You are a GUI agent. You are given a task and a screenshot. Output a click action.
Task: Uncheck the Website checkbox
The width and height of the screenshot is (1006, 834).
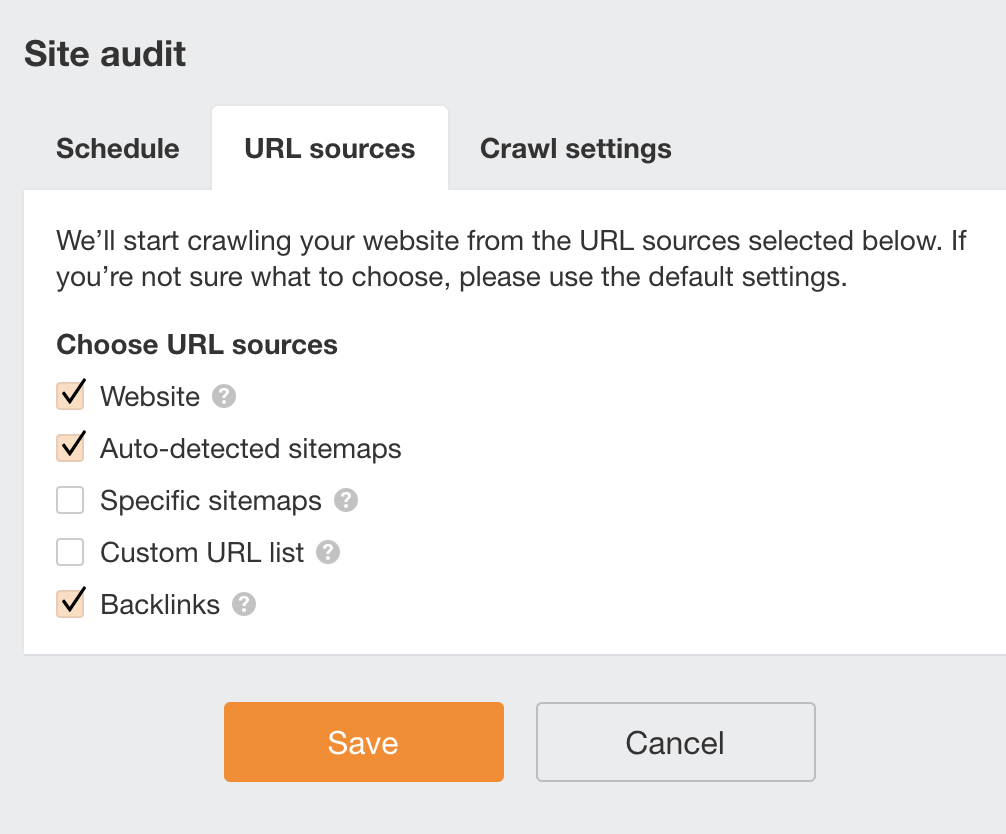[70, 396]
